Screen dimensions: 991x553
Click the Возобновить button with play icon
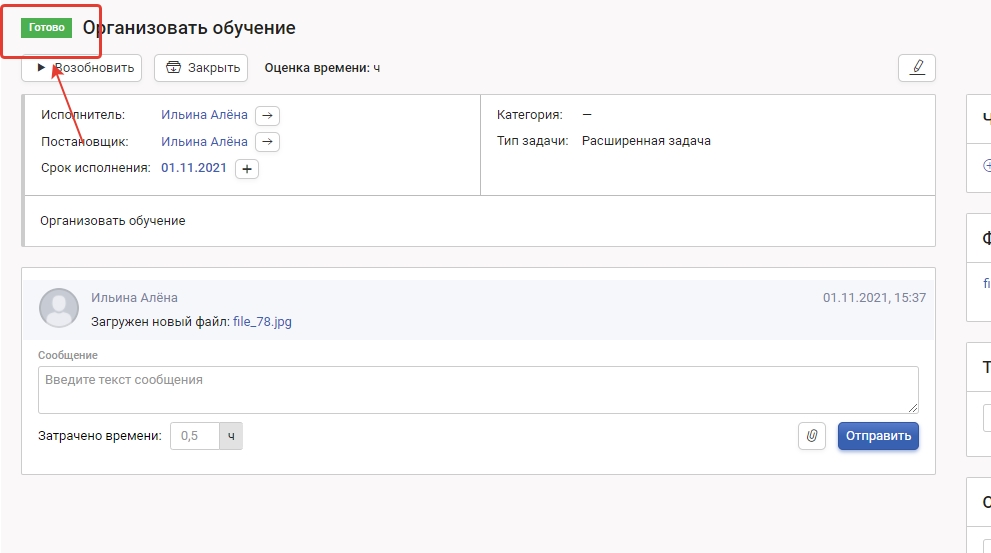pyautogui.click(x=82, y=68)
